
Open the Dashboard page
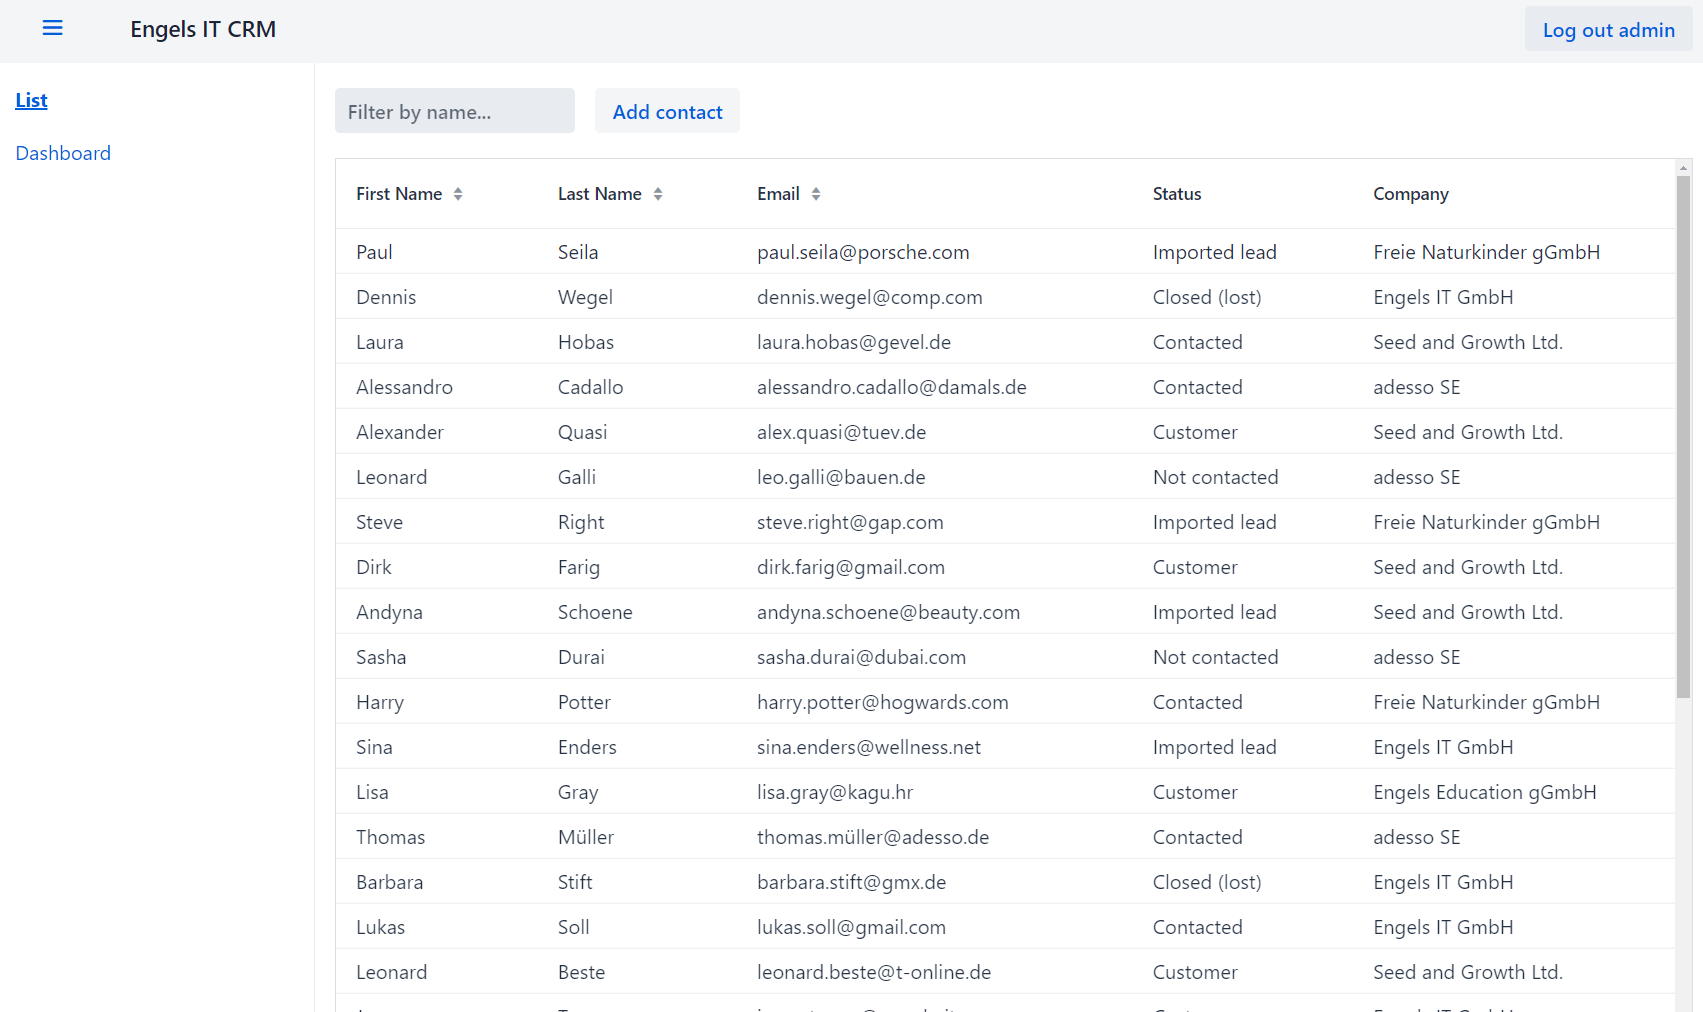[x=63, y=152]
